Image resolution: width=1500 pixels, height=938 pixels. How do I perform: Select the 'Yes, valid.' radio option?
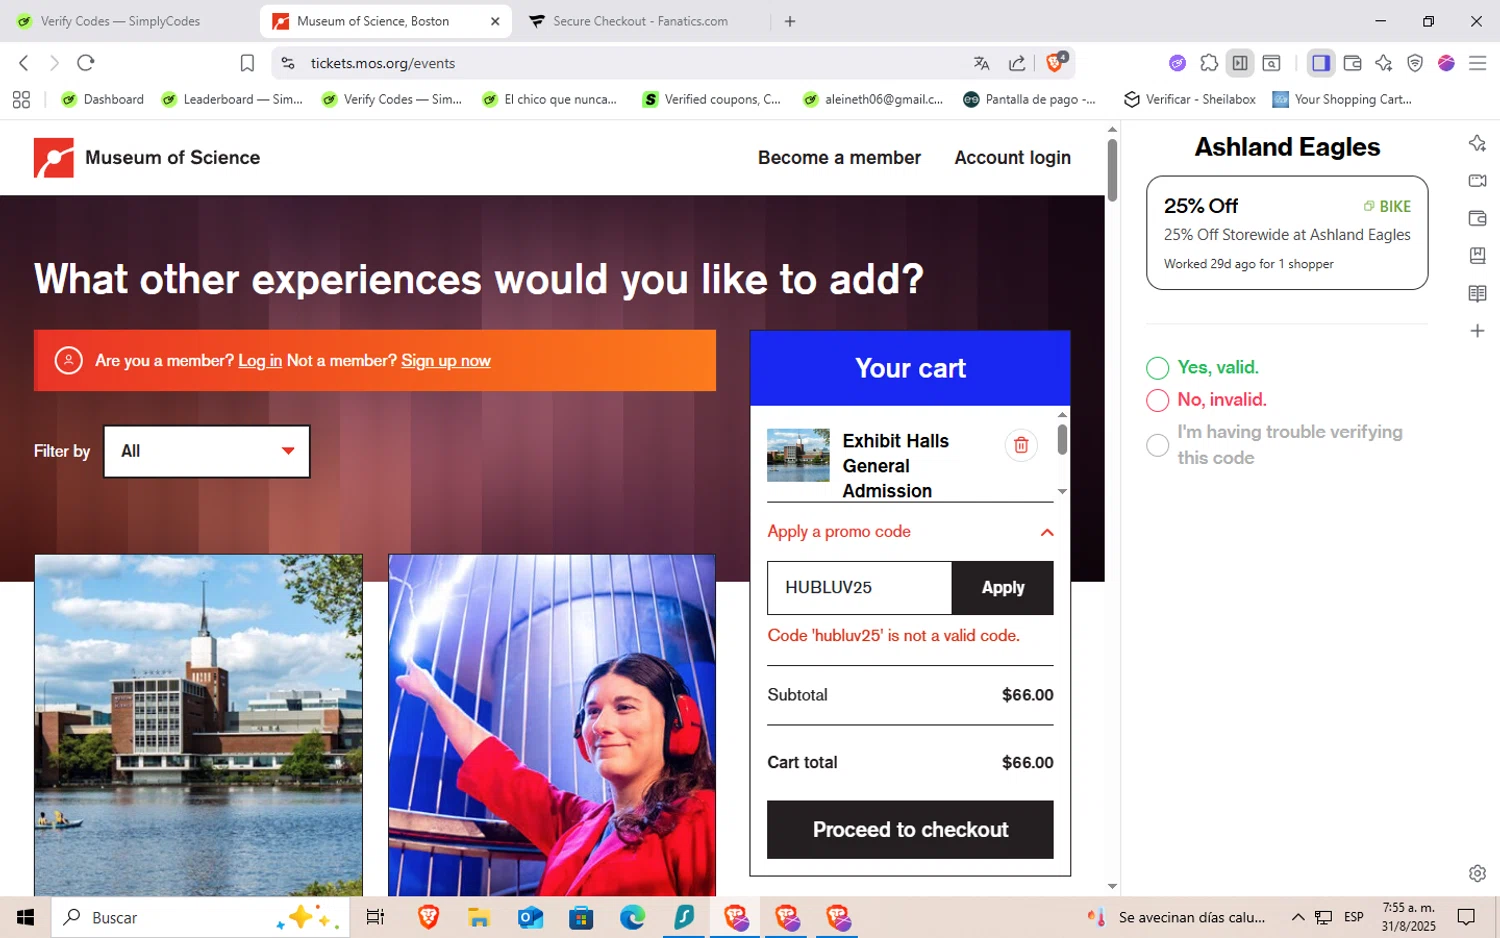tap(1157, 368)
